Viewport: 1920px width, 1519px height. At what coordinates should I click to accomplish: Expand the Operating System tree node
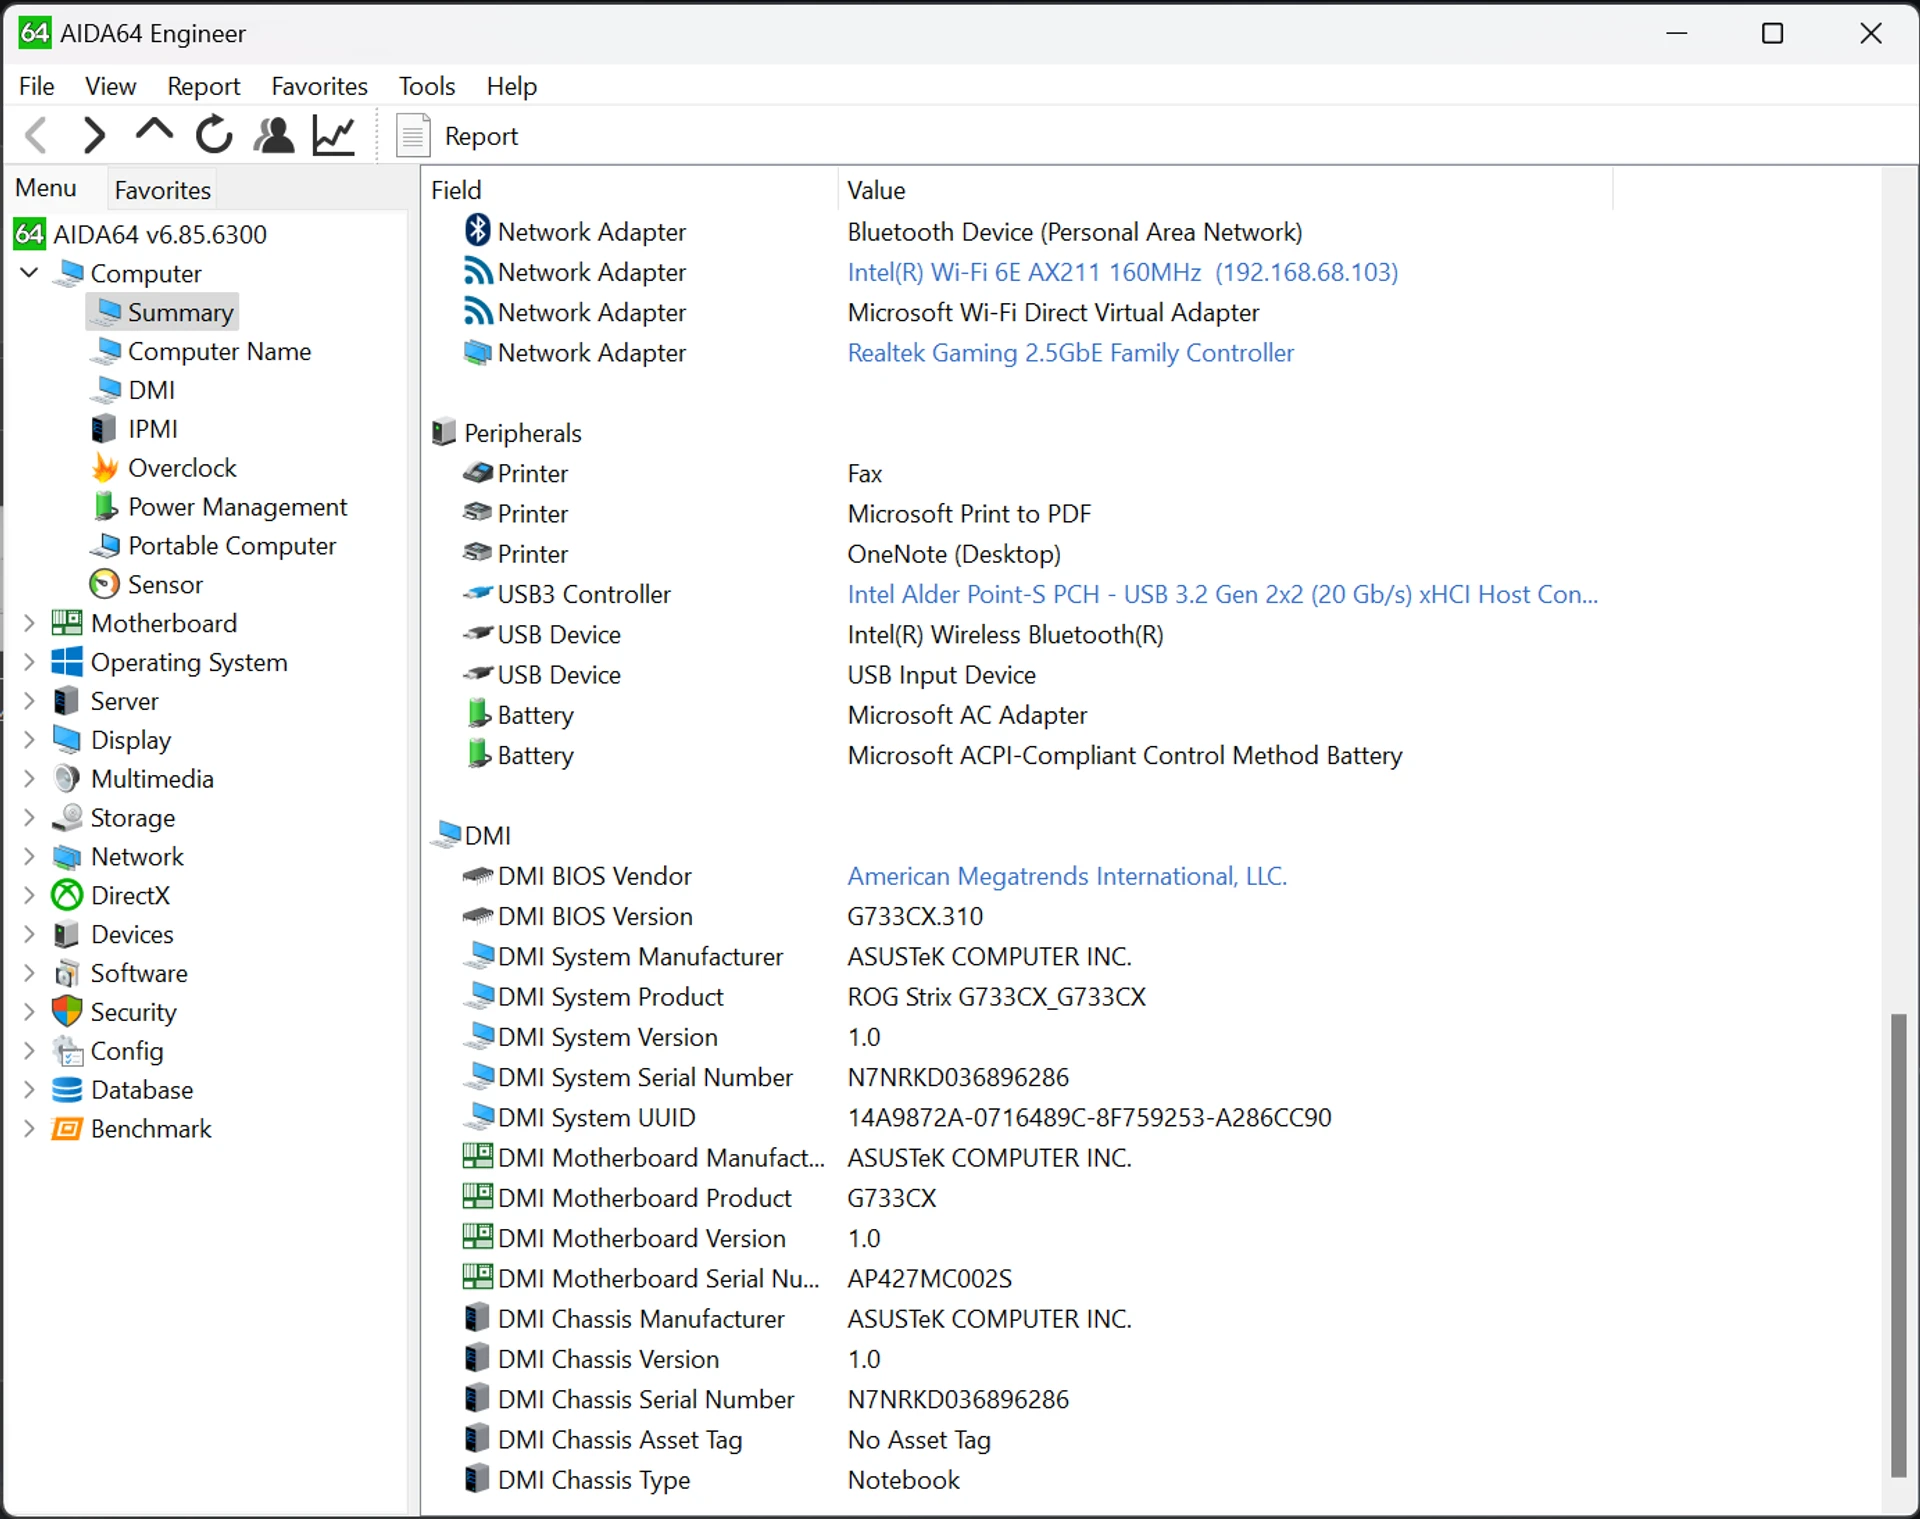[x=29, y=662]
